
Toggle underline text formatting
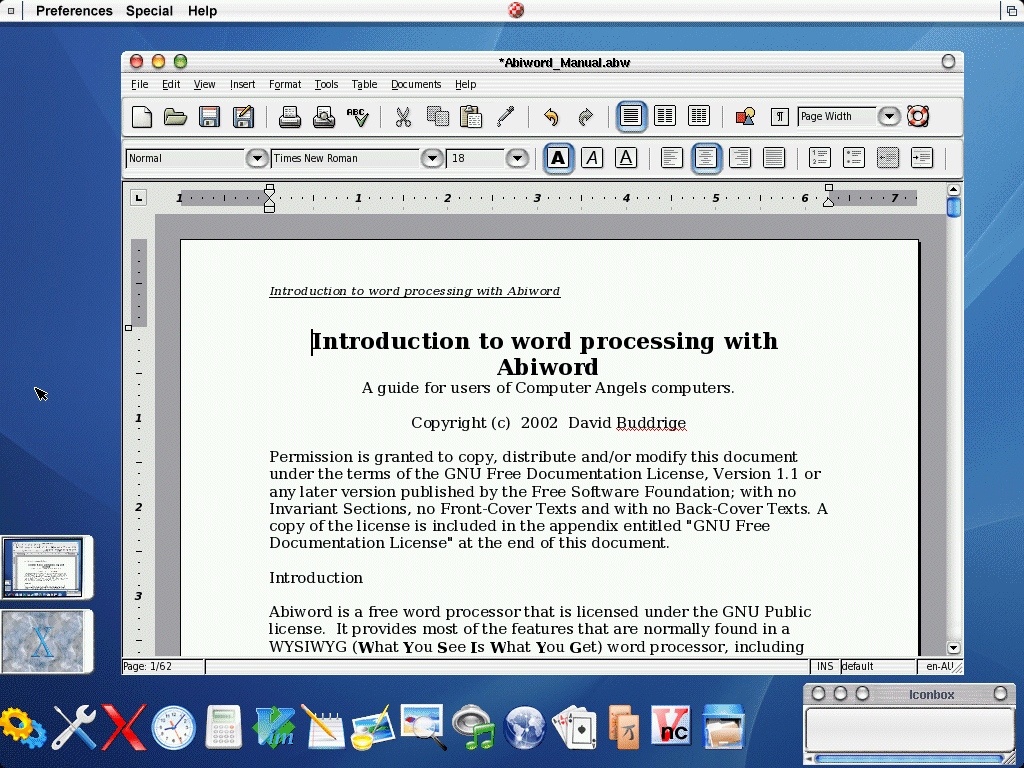[x=626, y=158]
